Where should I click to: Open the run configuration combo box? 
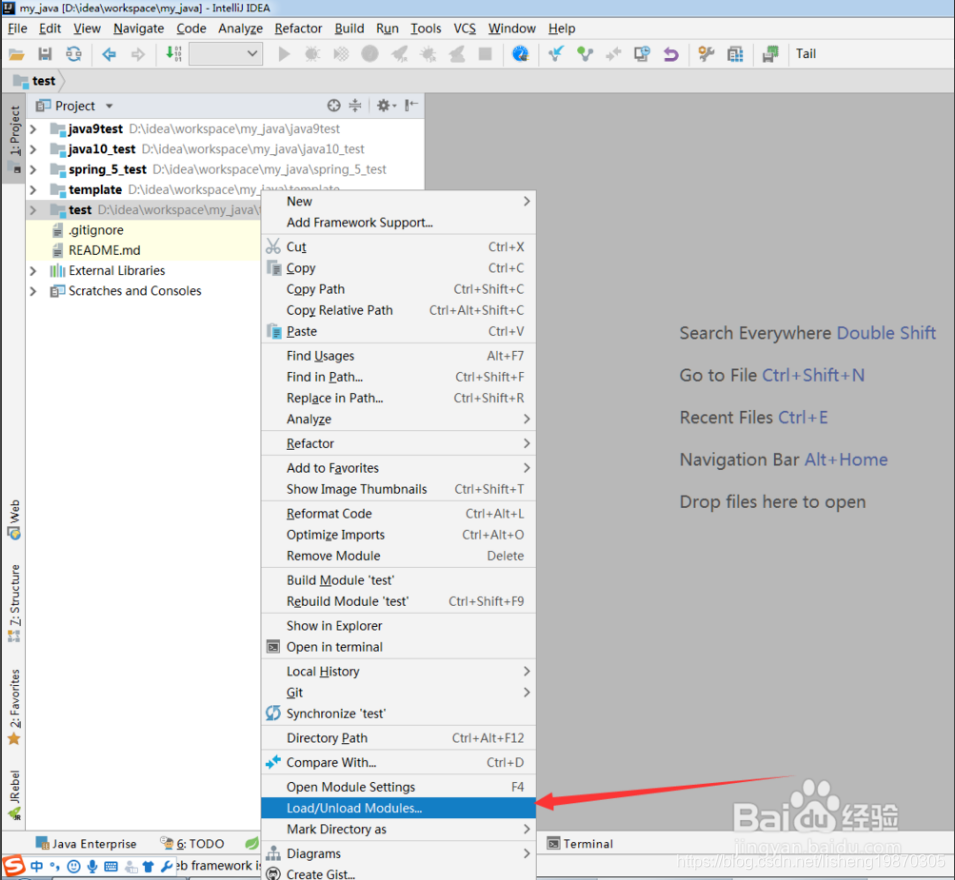tap(226, 54)
